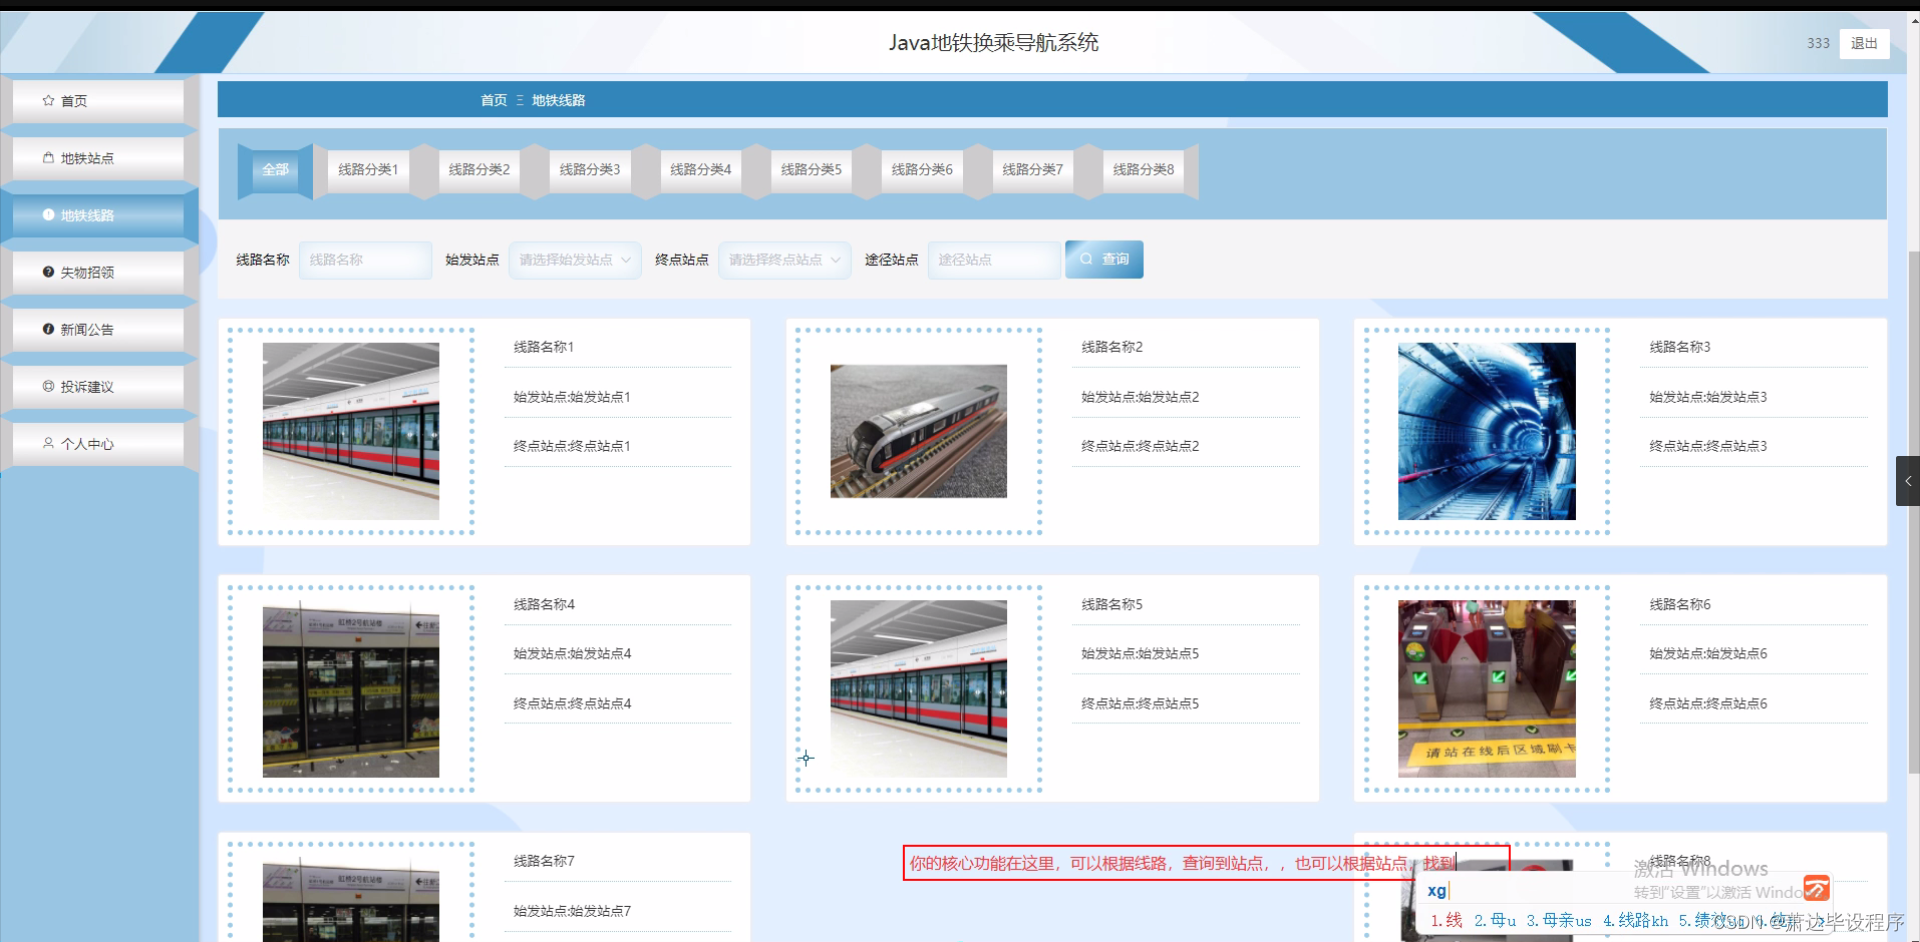Open the 地铁站点 sidebar menu item

click(98, 158)
